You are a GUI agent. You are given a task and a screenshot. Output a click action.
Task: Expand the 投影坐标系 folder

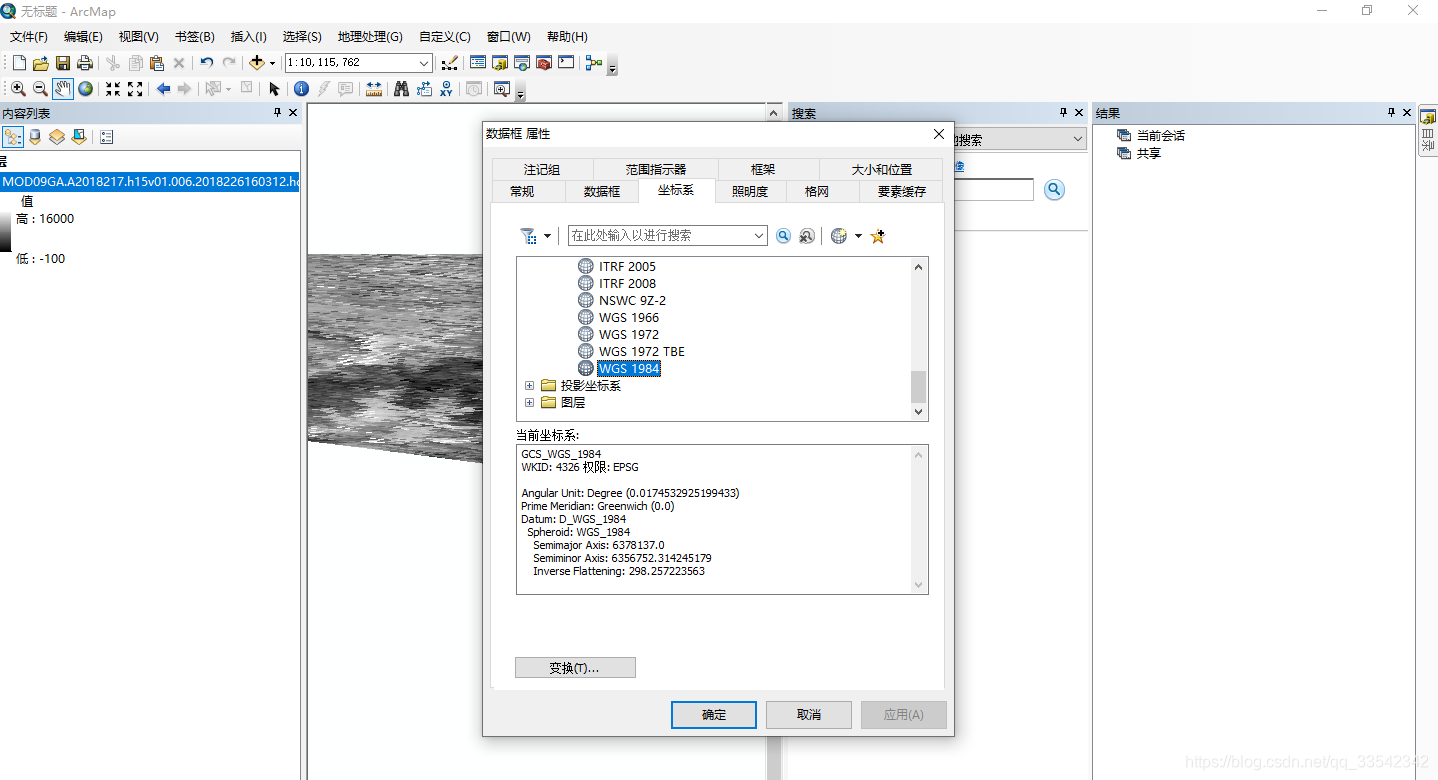tap(530, 386)
